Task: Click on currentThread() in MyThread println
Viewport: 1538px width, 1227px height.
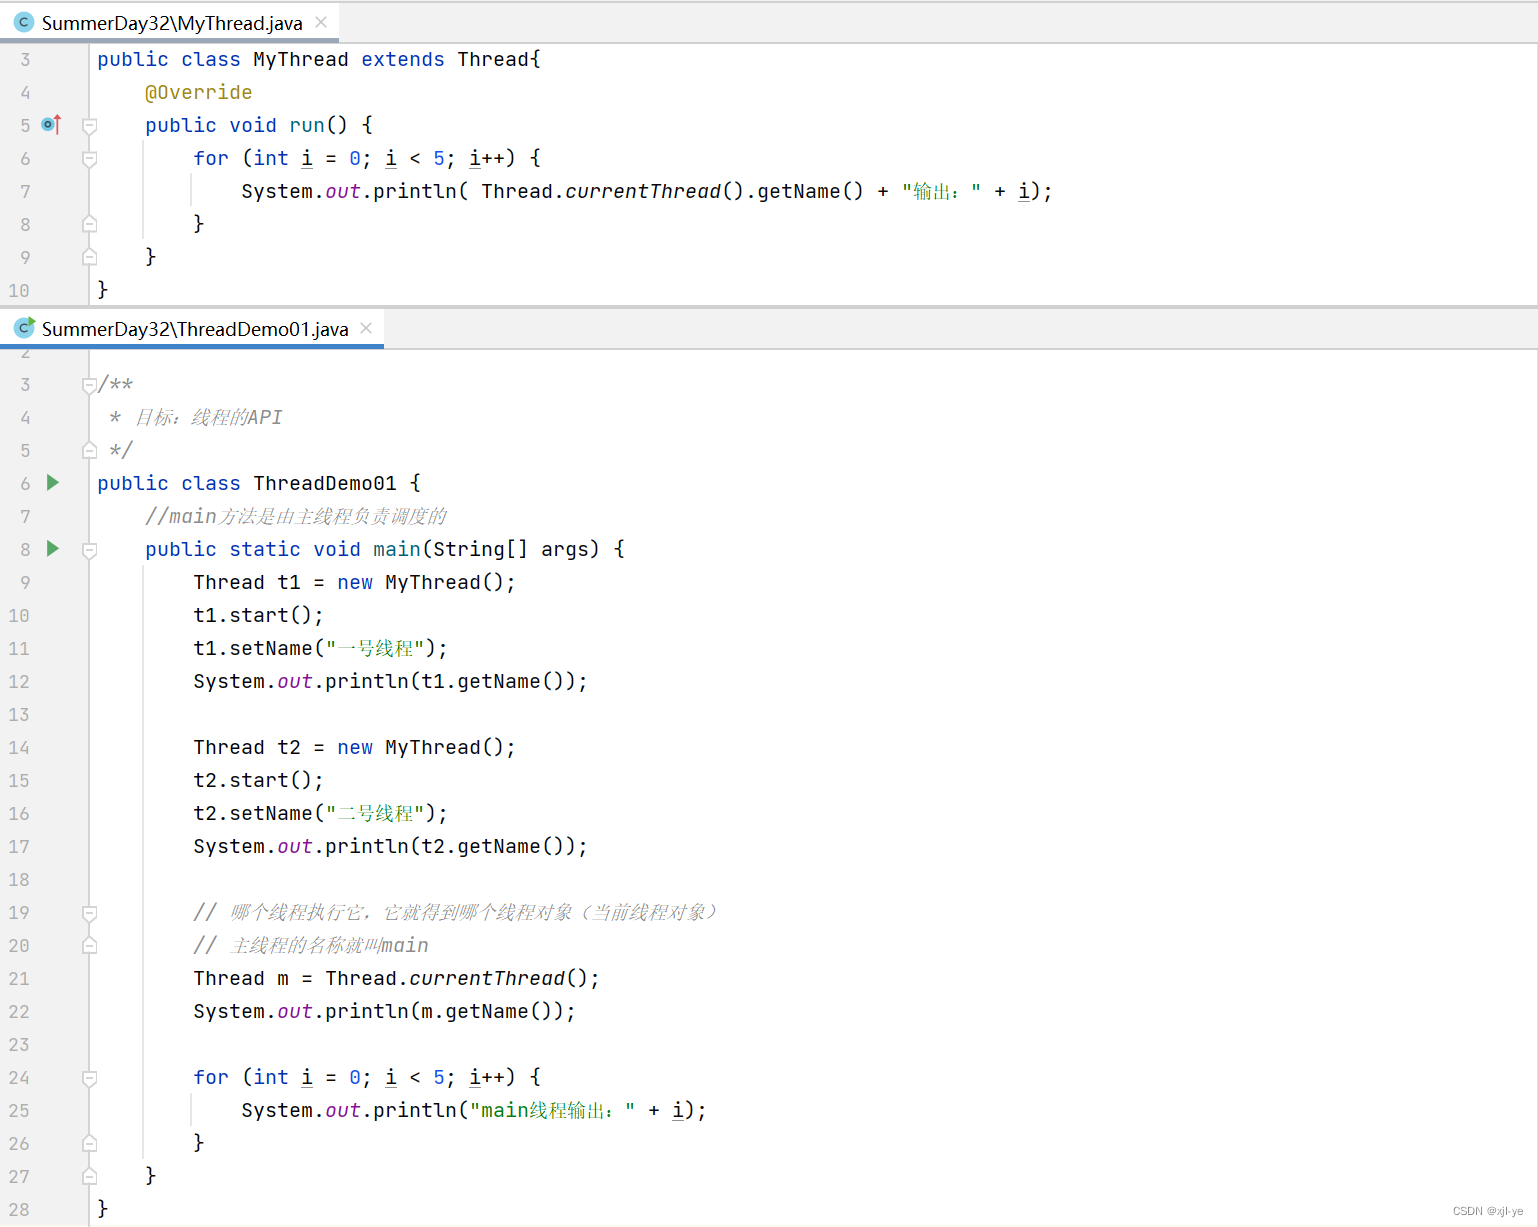Action: (x=654, y=191)
